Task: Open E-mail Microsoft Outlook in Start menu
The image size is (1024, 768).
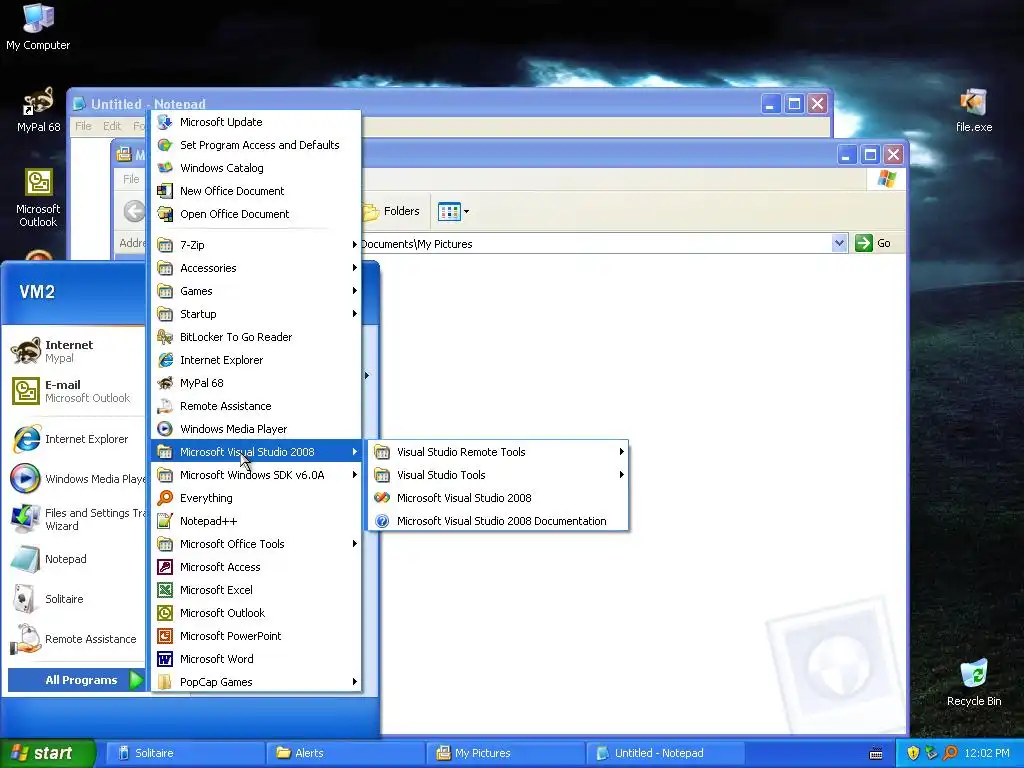Action: click(x=75, y=391)
